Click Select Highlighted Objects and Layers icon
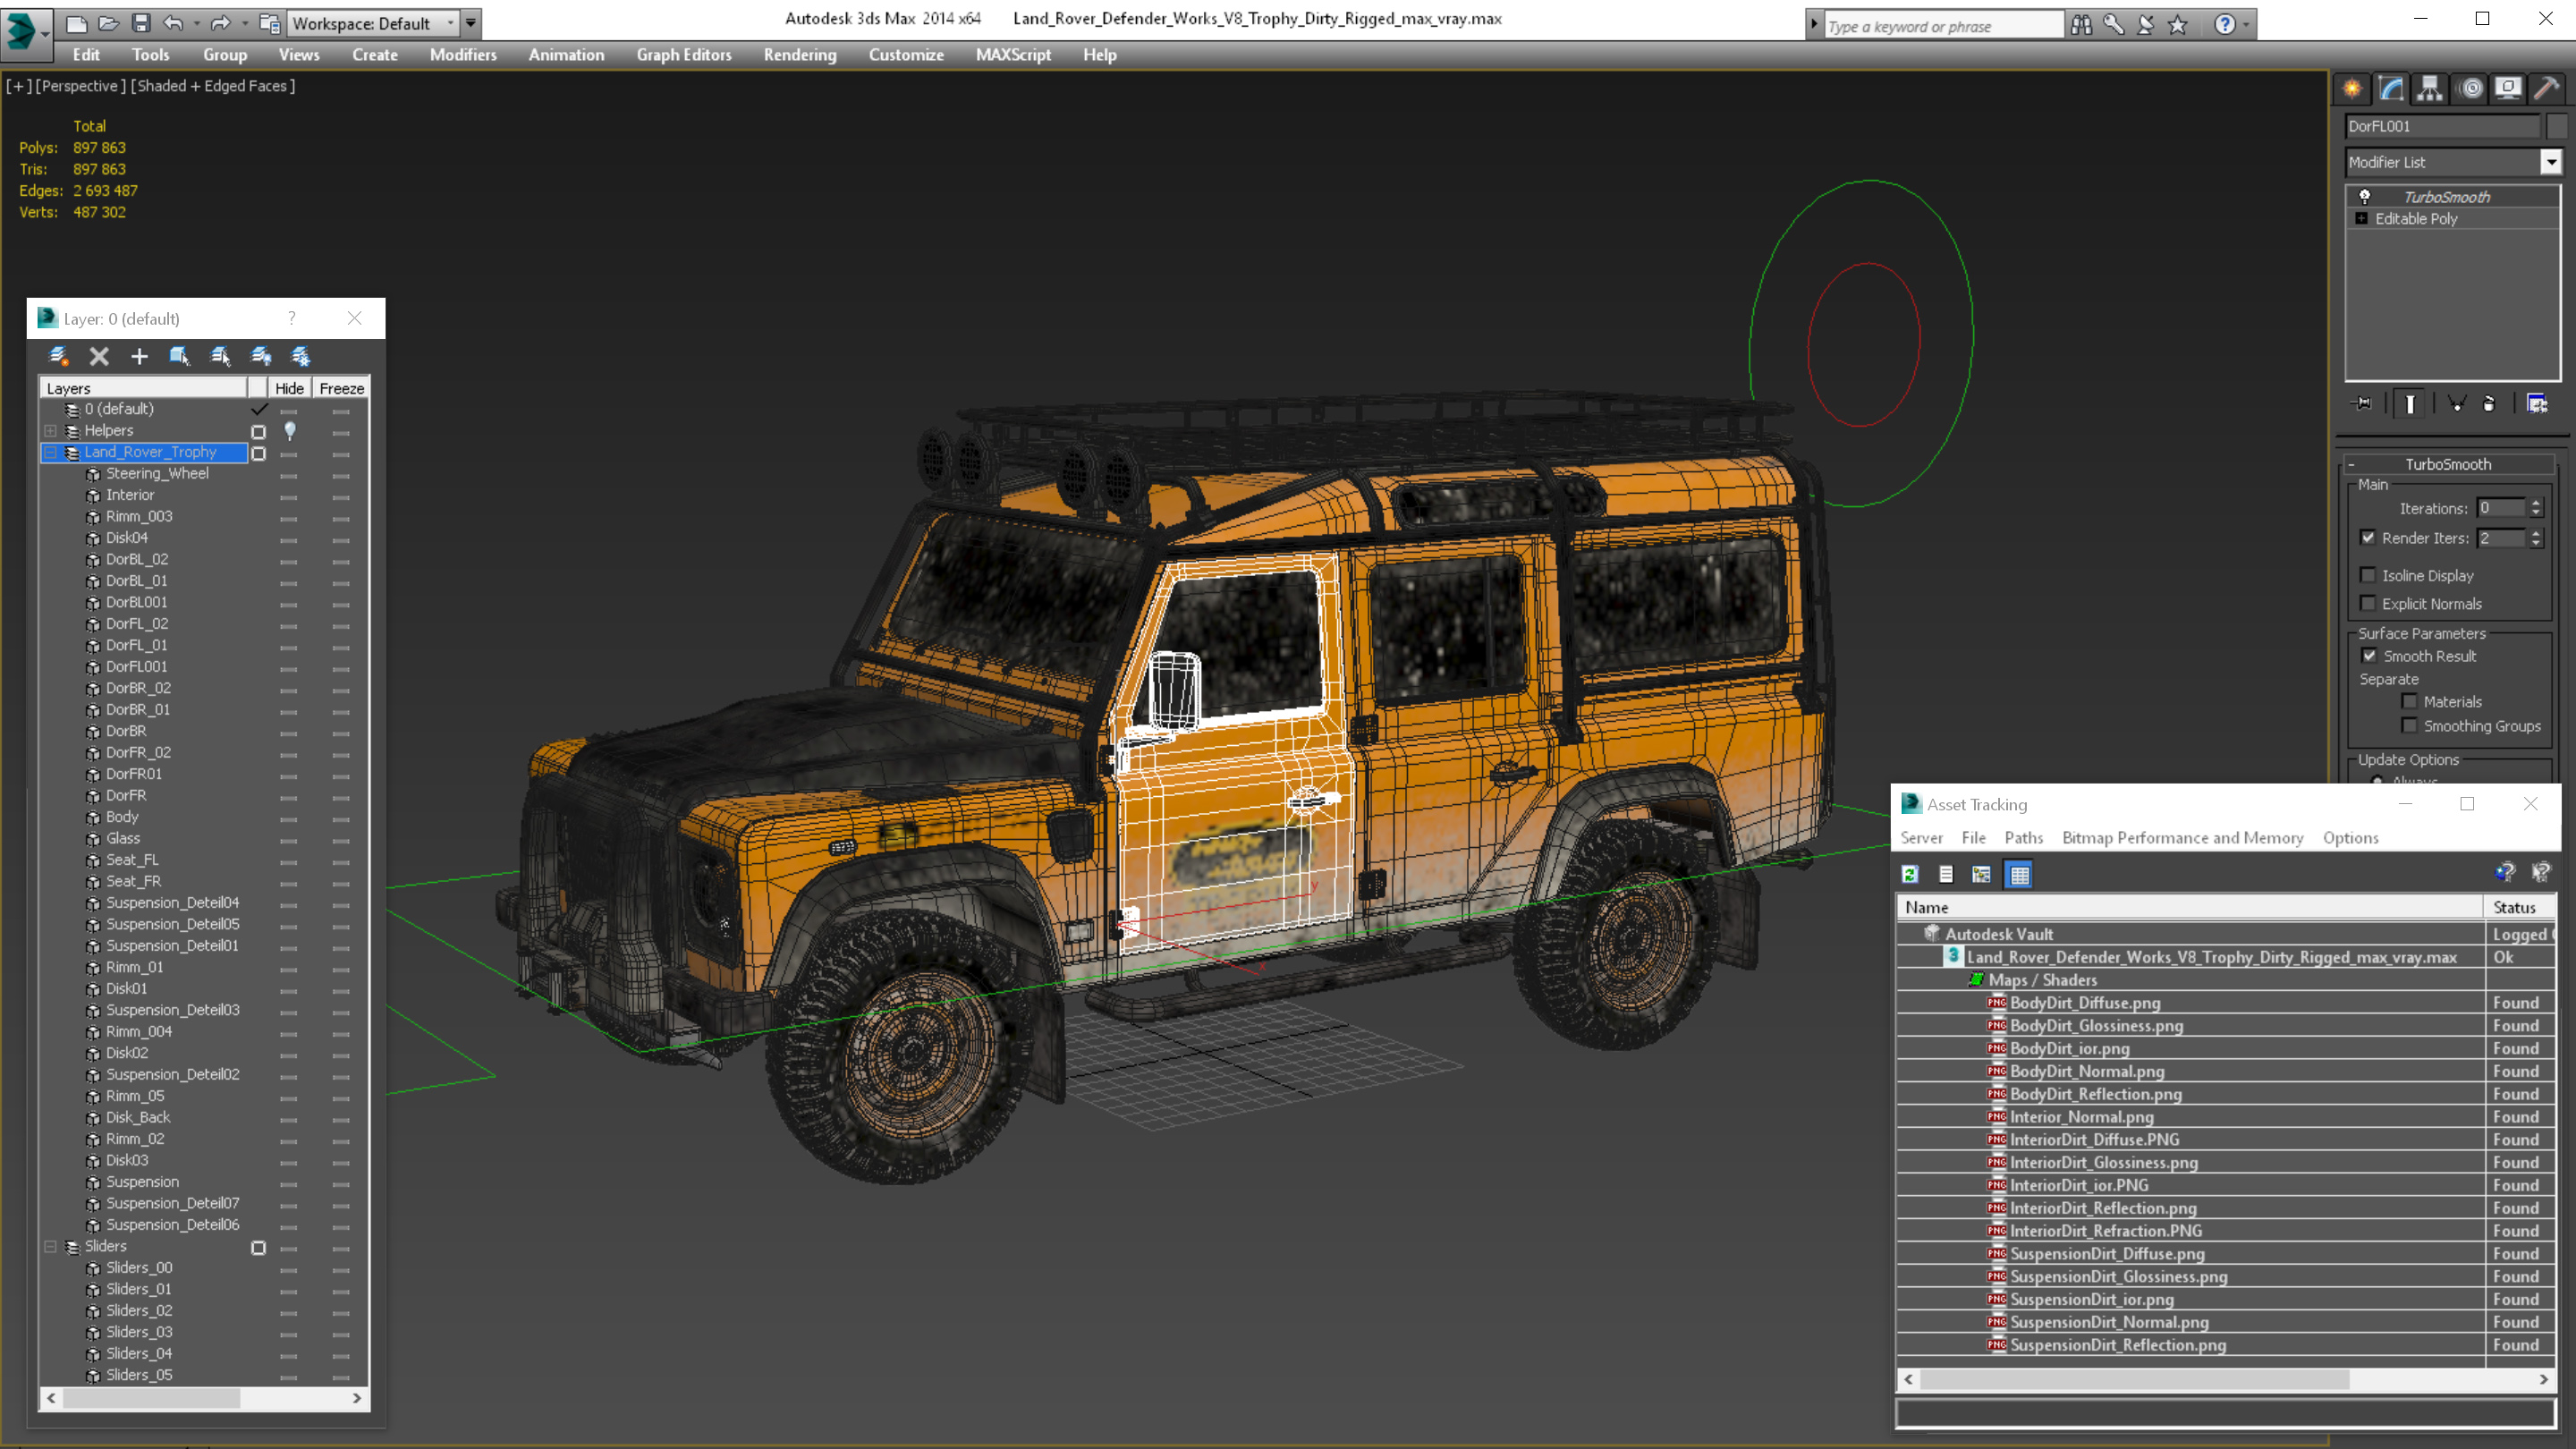This screenshot has width=2576, height=1449. click(x=180, y=356)
